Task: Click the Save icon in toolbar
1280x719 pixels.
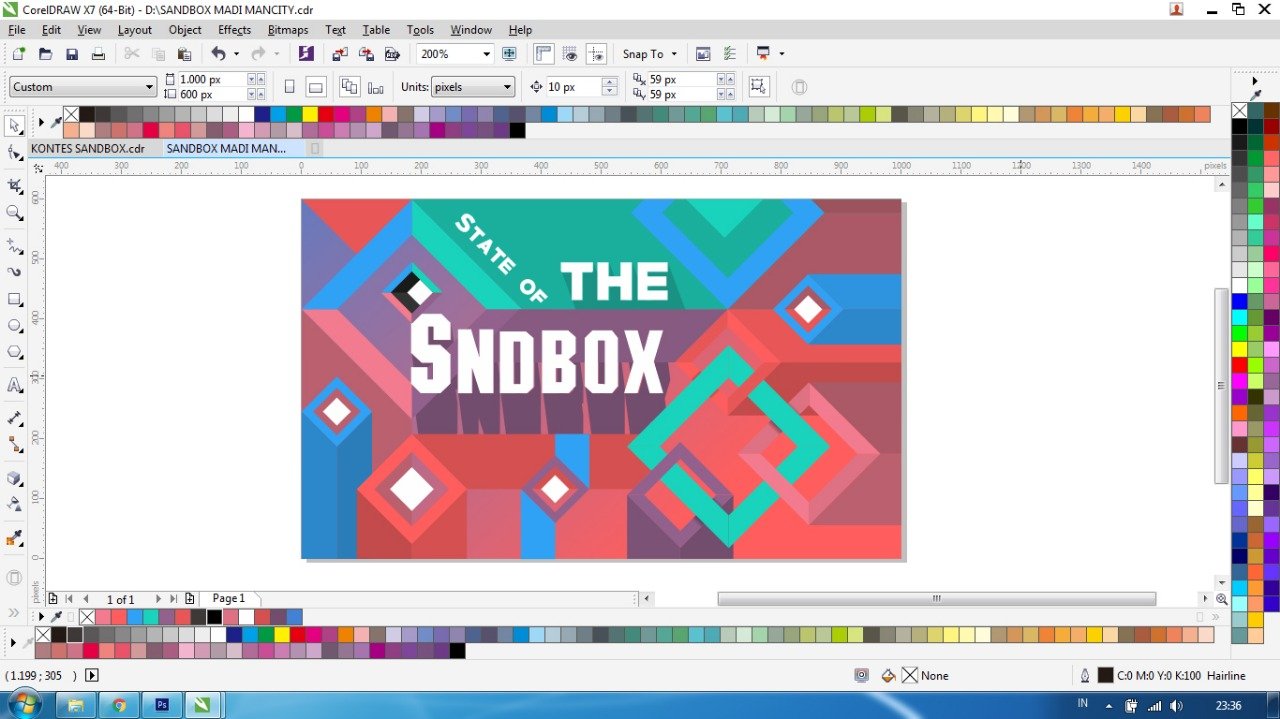Action: pyautogui.click(x=72, y=54)
